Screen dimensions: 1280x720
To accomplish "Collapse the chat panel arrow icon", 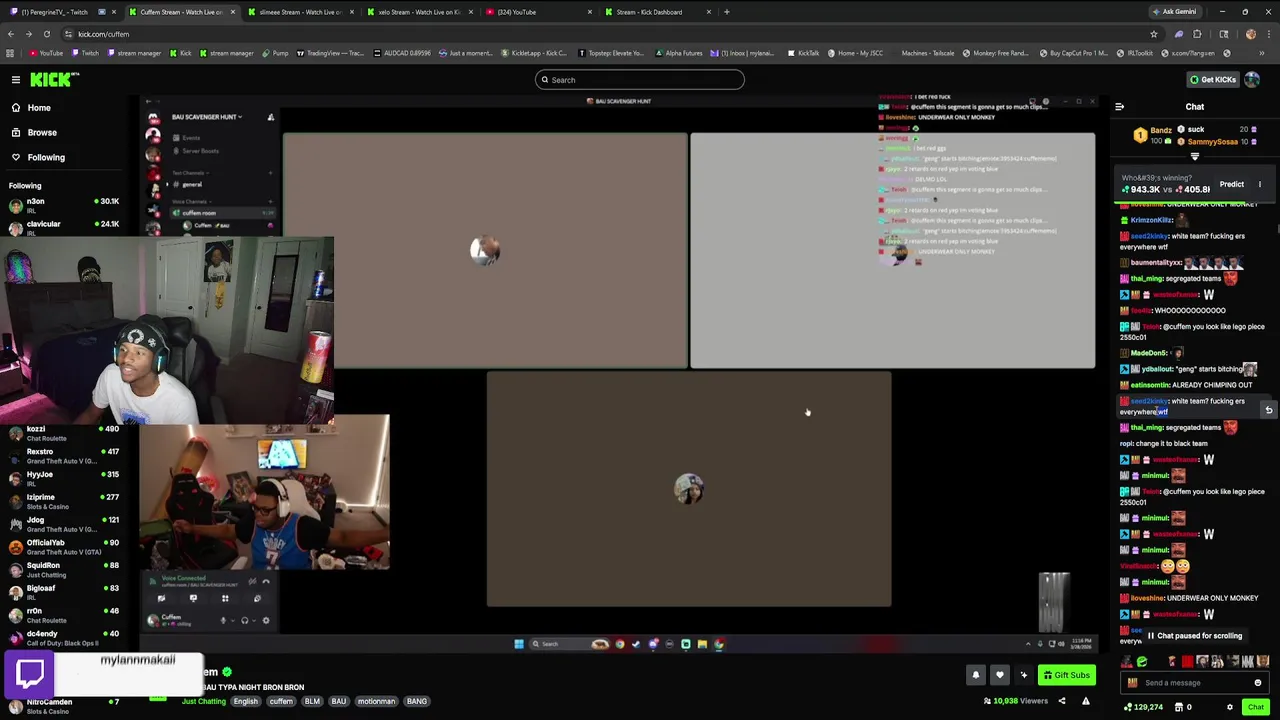I will point(1119,106).
